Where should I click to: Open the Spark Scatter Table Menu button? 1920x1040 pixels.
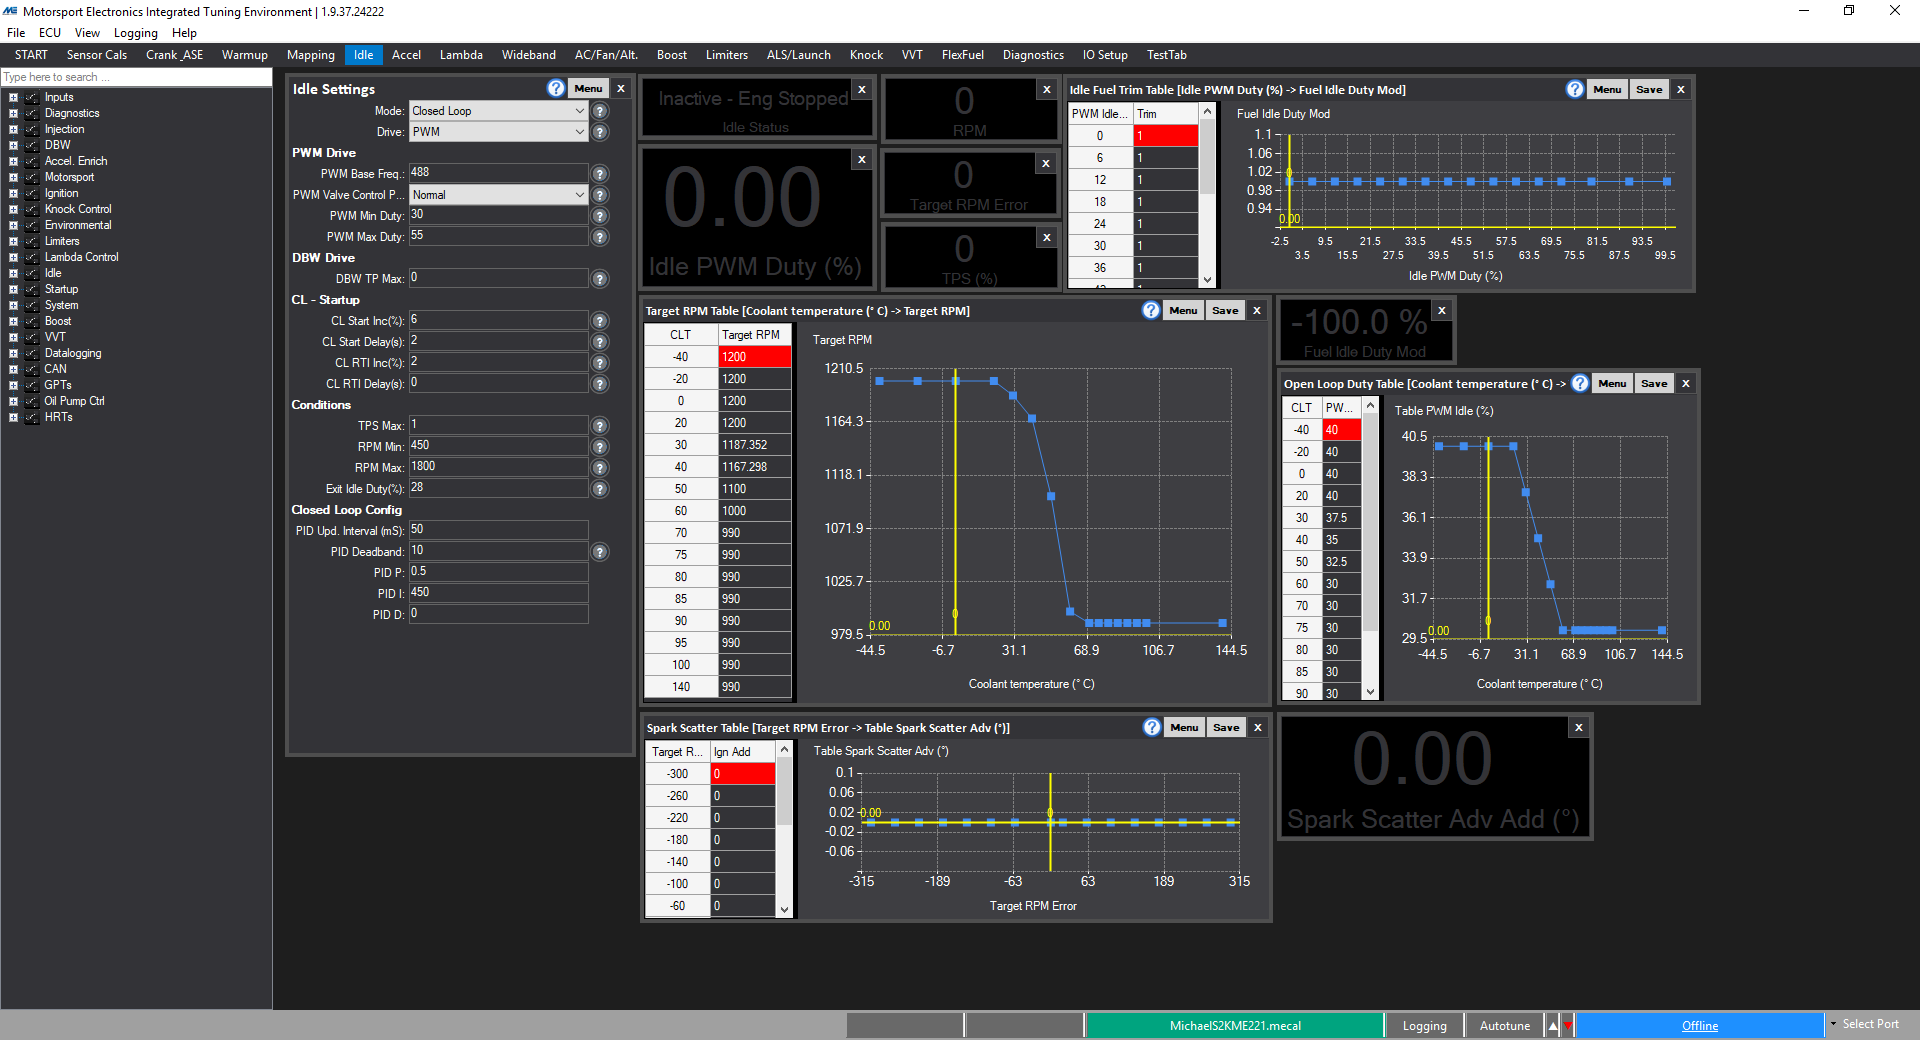tap(1184, 727)
